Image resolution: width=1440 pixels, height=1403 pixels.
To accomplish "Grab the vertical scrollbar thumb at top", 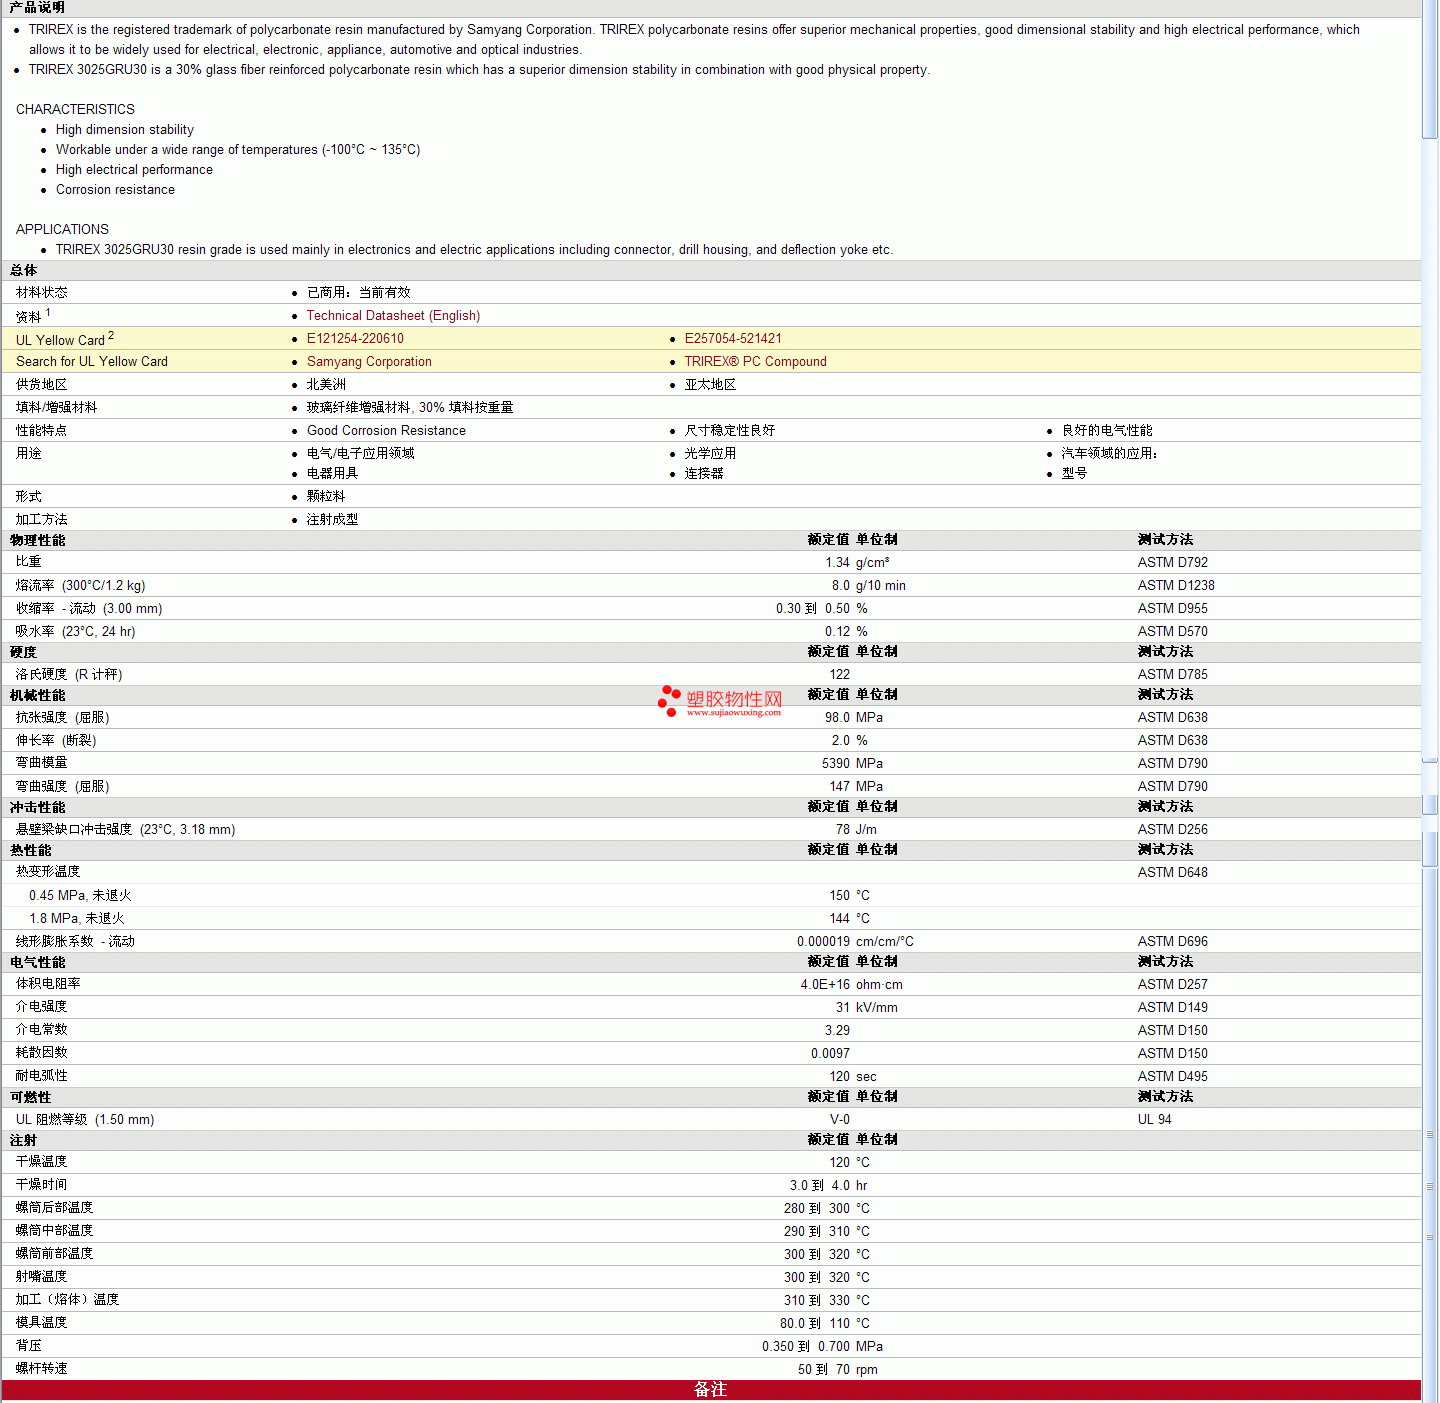I will tap(1430, 70).
